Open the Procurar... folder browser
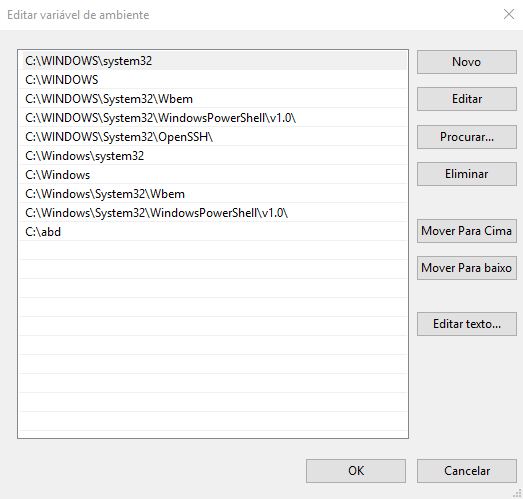The height and width of the screenshot is (499, 523). pos(467,137)
